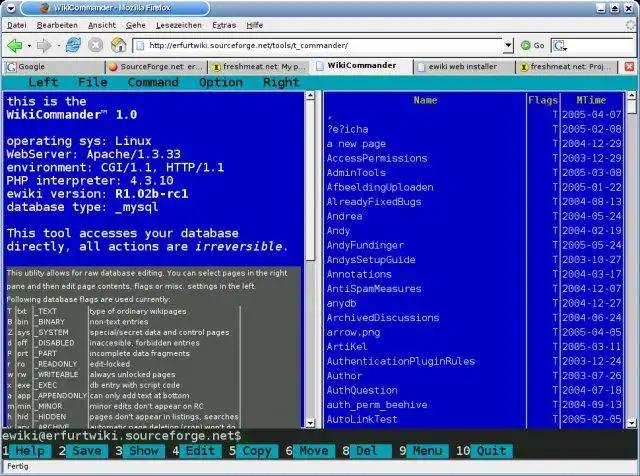Screen dimensions: 640x476
Task: Switch to the SourceForge.net tab
Action: (157, 67)
